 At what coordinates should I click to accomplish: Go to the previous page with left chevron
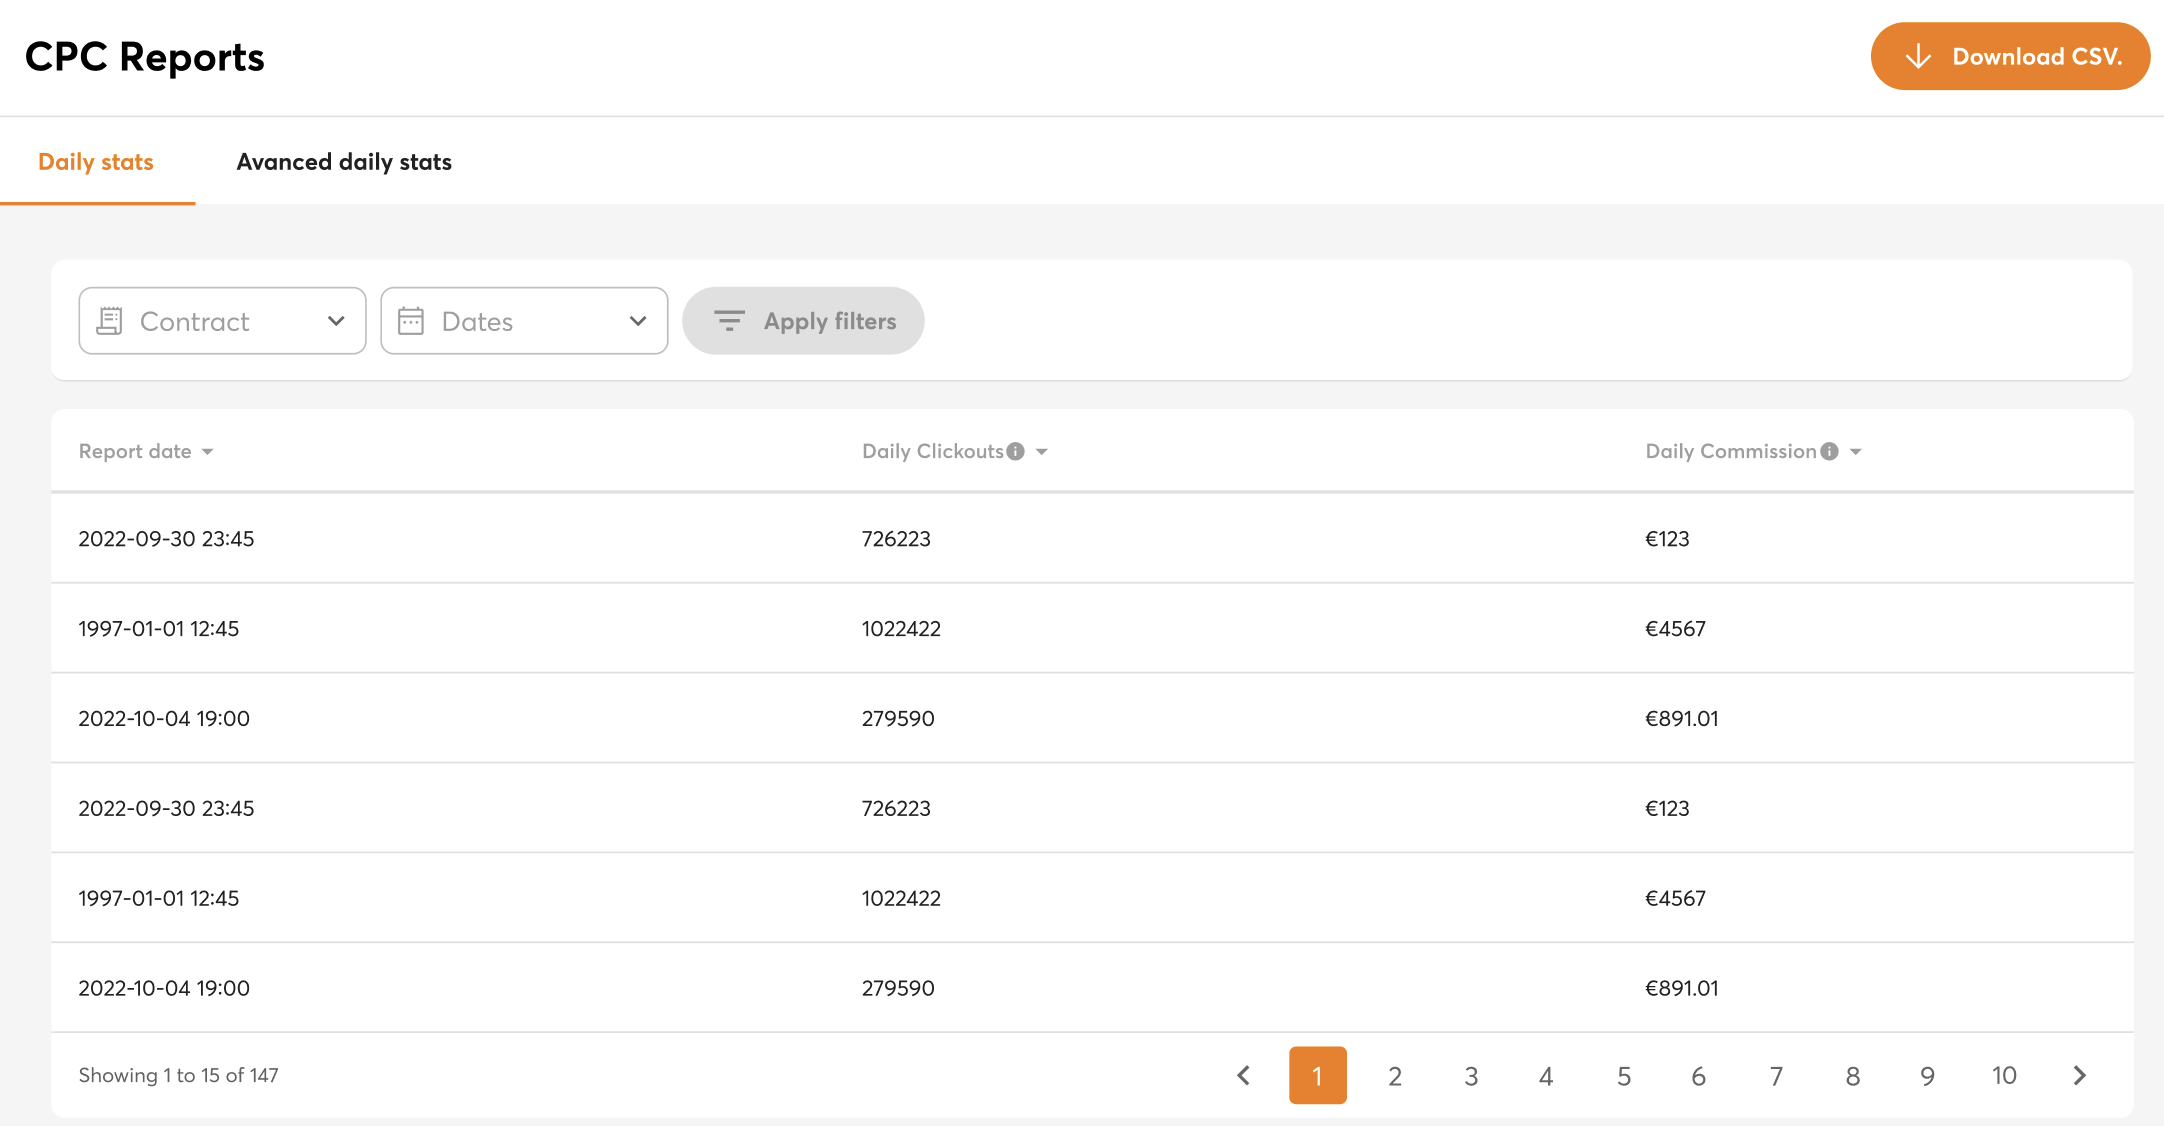pos(1243,1075)
